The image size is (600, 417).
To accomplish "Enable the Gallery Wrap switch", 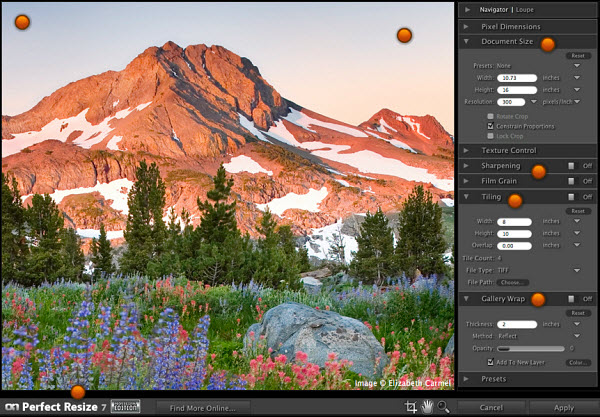I will coord(571,299).
